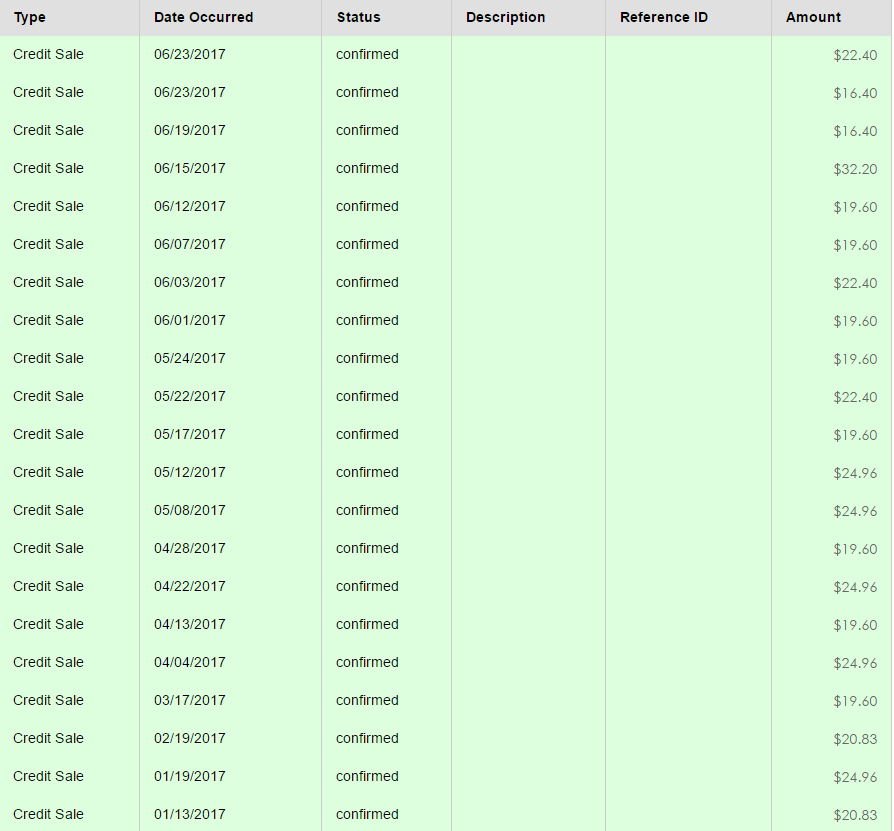Click the $24.96 amount for 04/04/2017
894x831 pixels.
click(x=855, y=663)
